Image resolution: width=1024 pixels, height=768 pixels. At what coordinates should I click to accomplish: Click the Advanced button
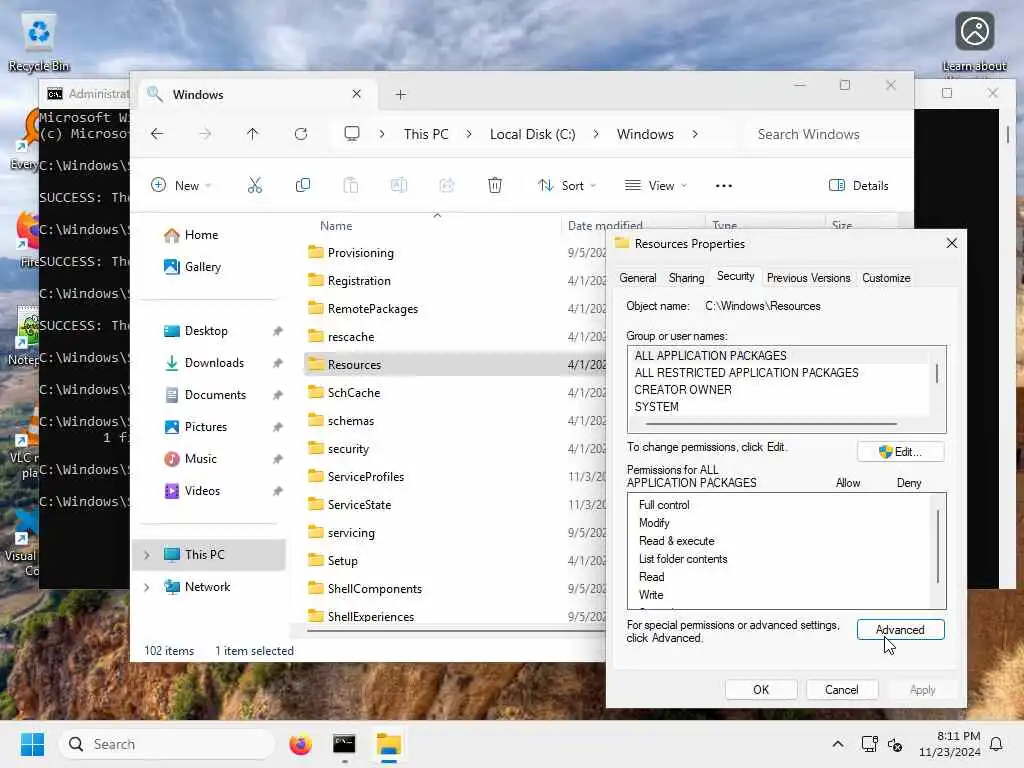pos(901,630)
